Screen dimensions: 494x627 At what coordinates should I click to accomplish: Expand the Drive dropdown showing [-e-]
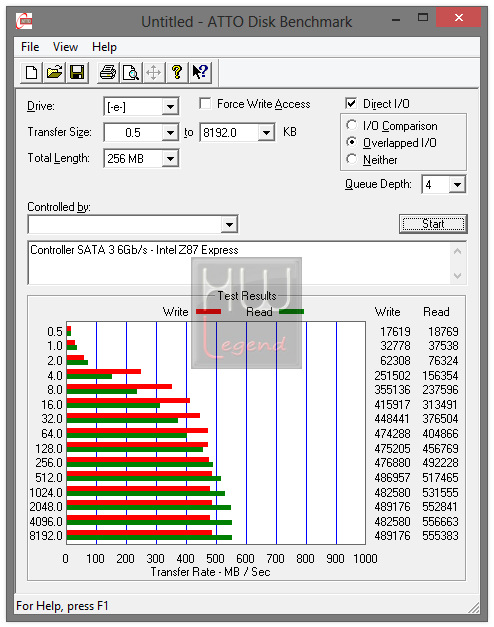click(x=170, y=107)
